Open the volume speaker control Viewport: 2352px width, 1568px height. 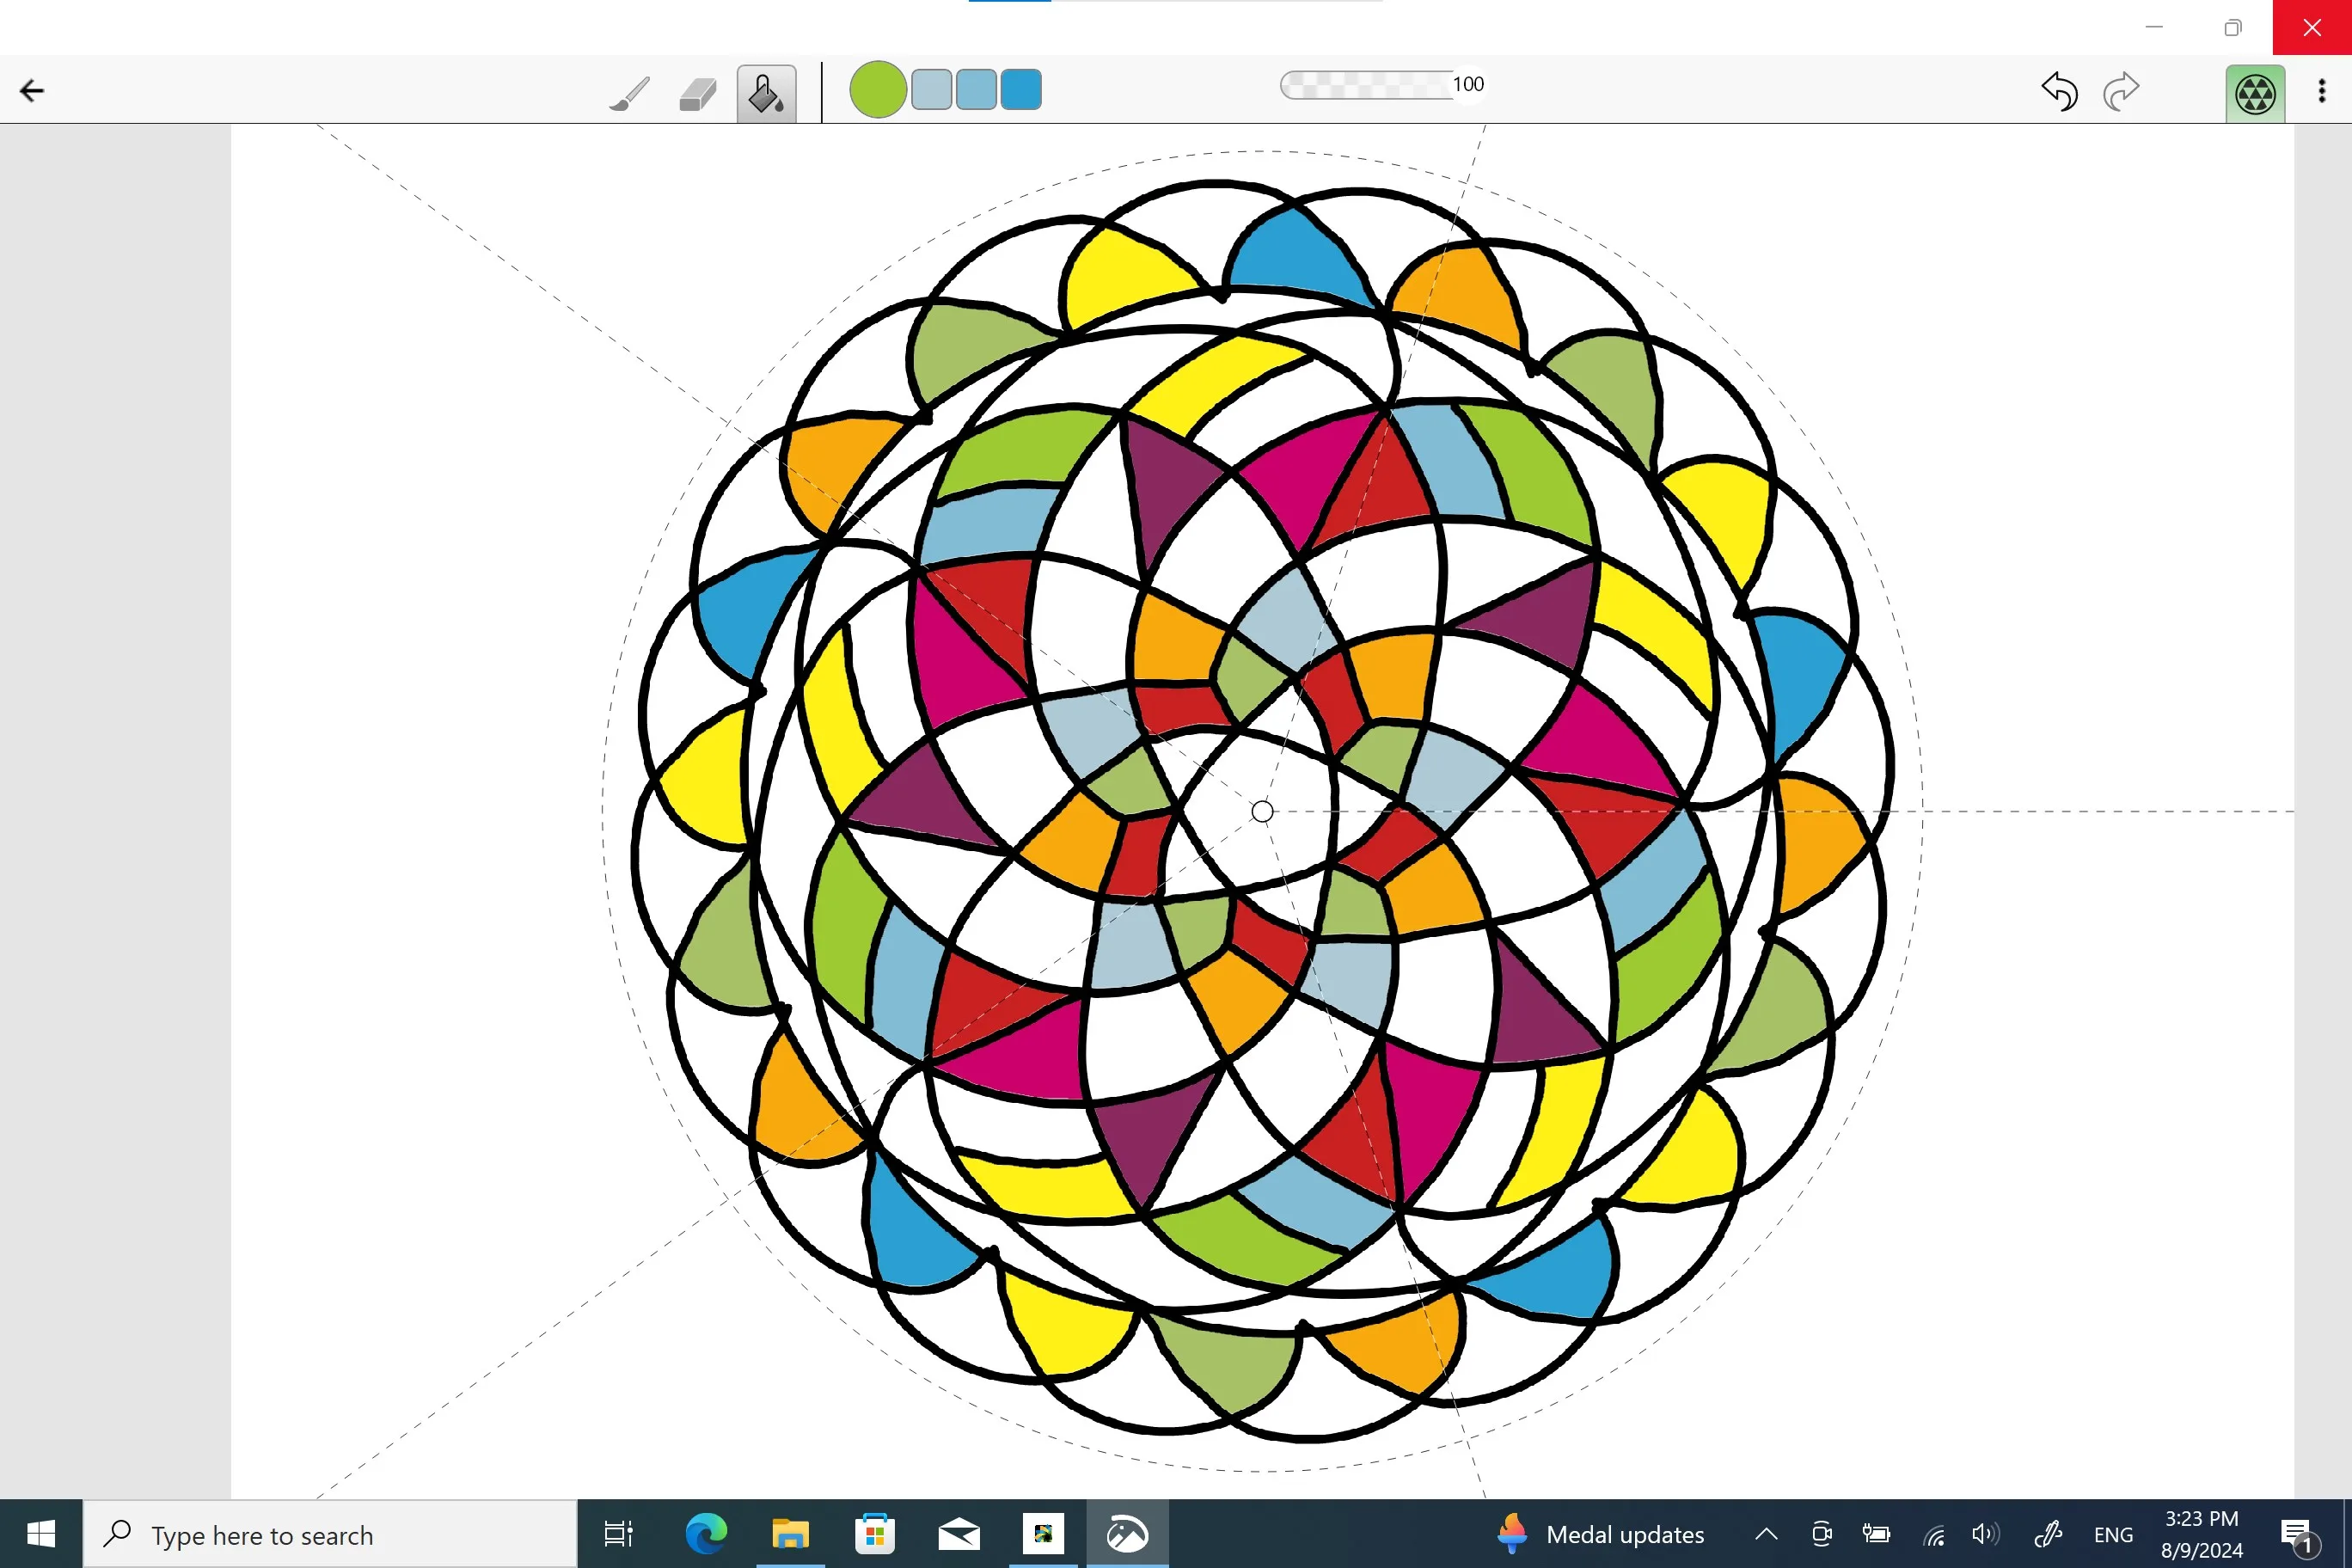(1985, 1534)
